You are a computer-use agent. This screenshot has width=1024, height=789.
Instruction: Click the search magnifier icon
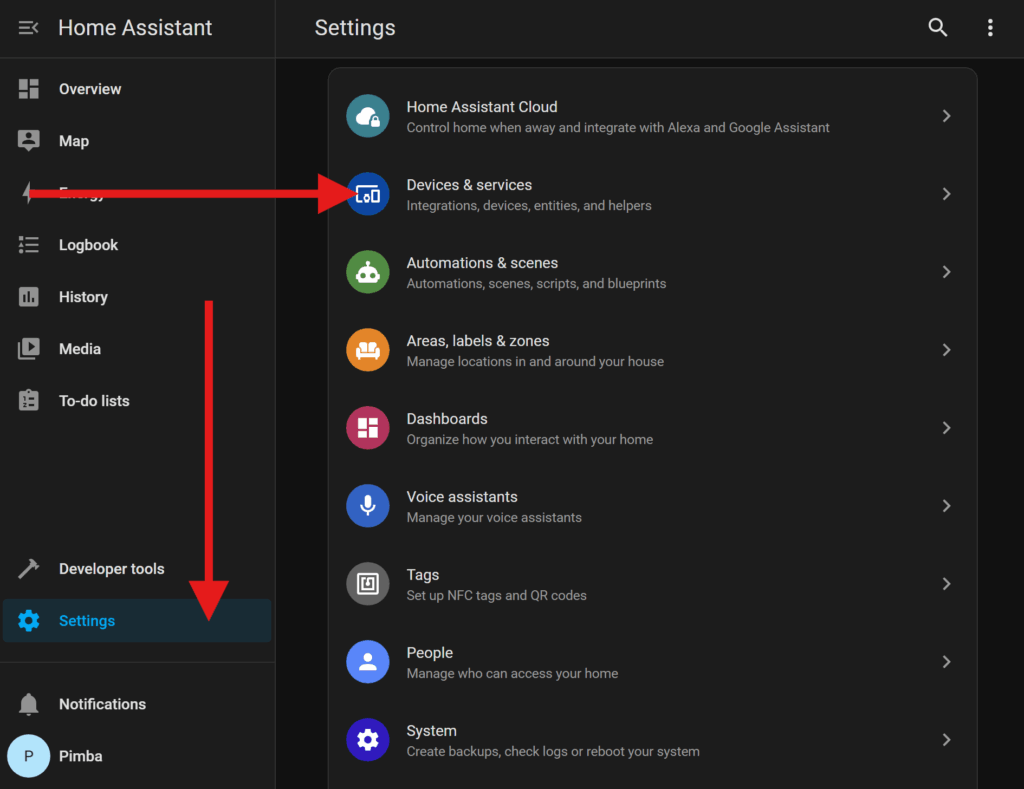click(937, 28)
